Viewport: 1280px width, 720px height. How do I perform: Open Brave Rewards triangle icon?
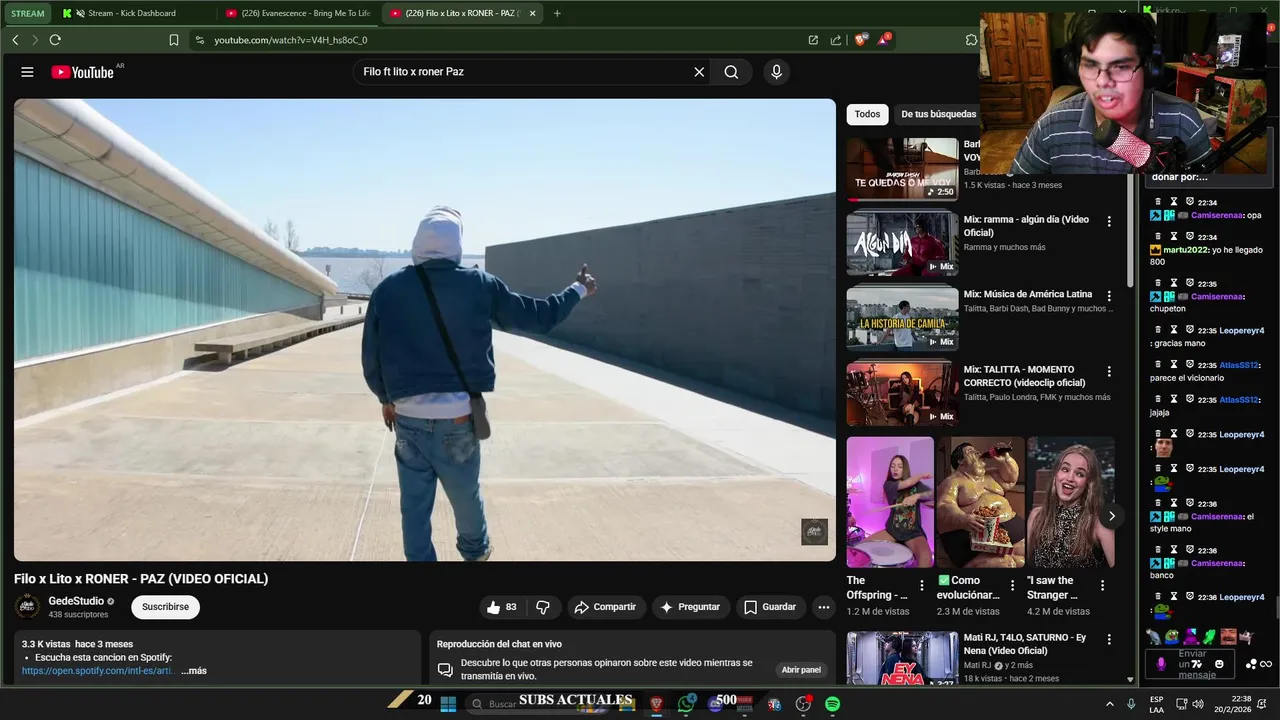884,40
